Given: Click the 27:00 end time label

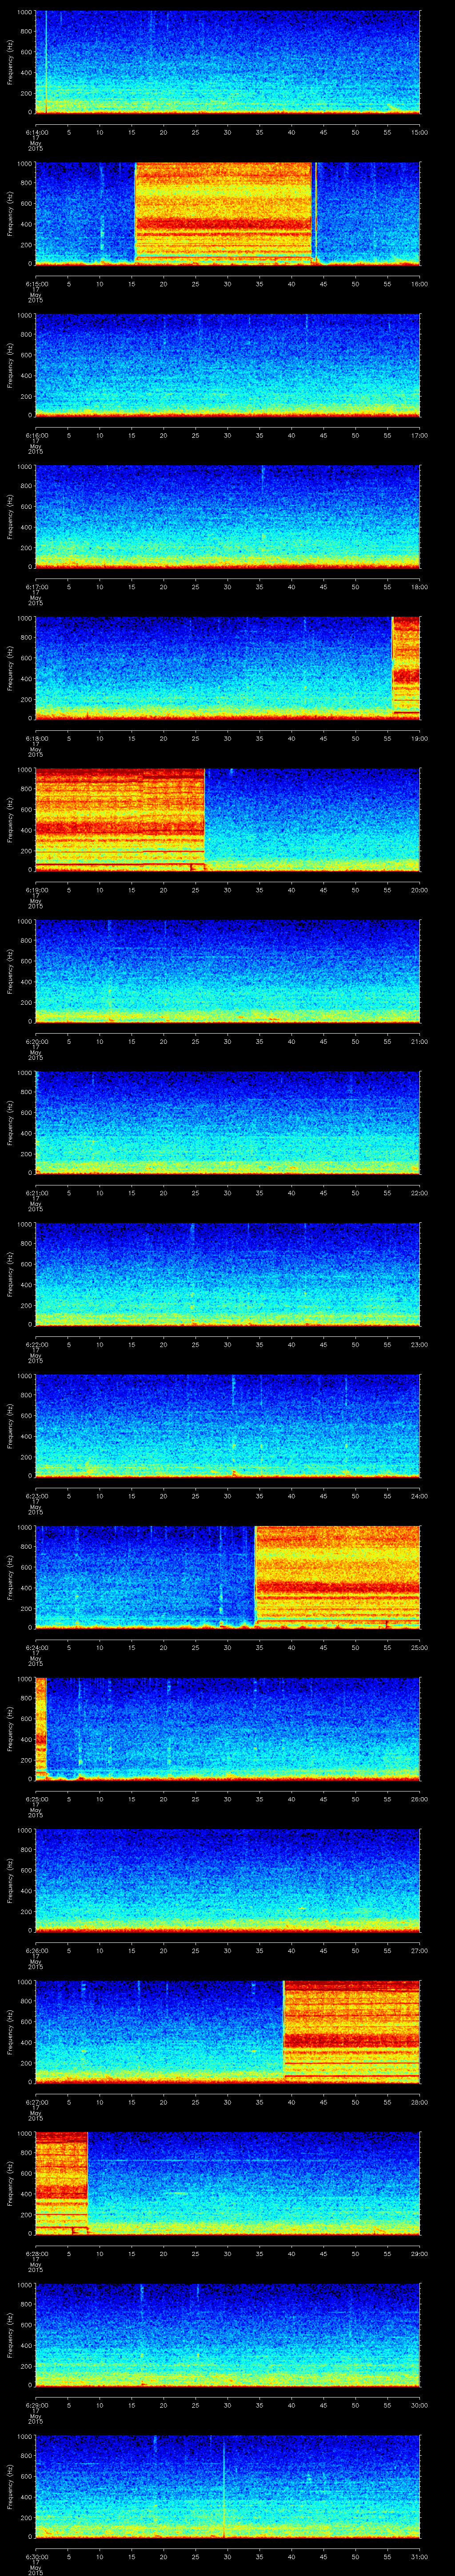Looking at the screenshot, I should click(x=420, y=1950).
